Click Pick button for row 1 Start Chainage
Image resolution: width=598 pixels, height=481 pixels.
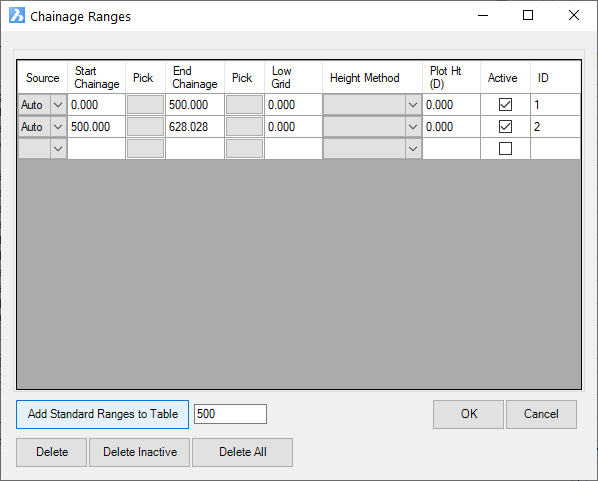pos(145,105)
